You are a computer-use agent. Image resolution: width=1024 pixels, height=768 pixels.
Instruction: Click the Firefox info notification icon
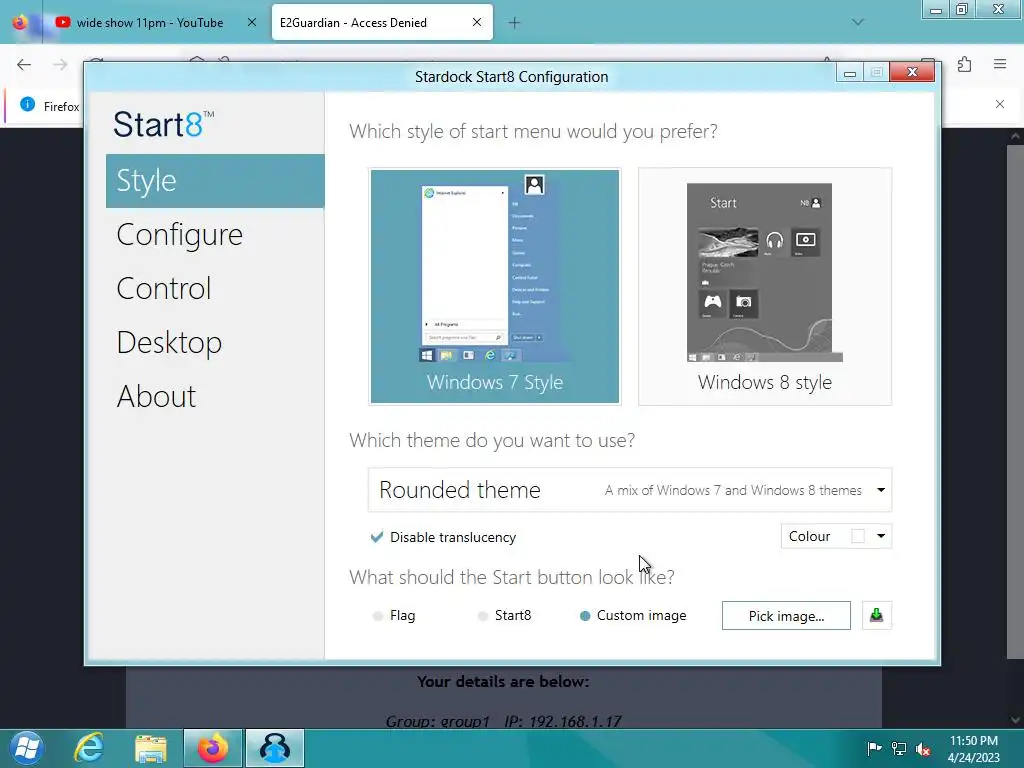coord(27,104)
